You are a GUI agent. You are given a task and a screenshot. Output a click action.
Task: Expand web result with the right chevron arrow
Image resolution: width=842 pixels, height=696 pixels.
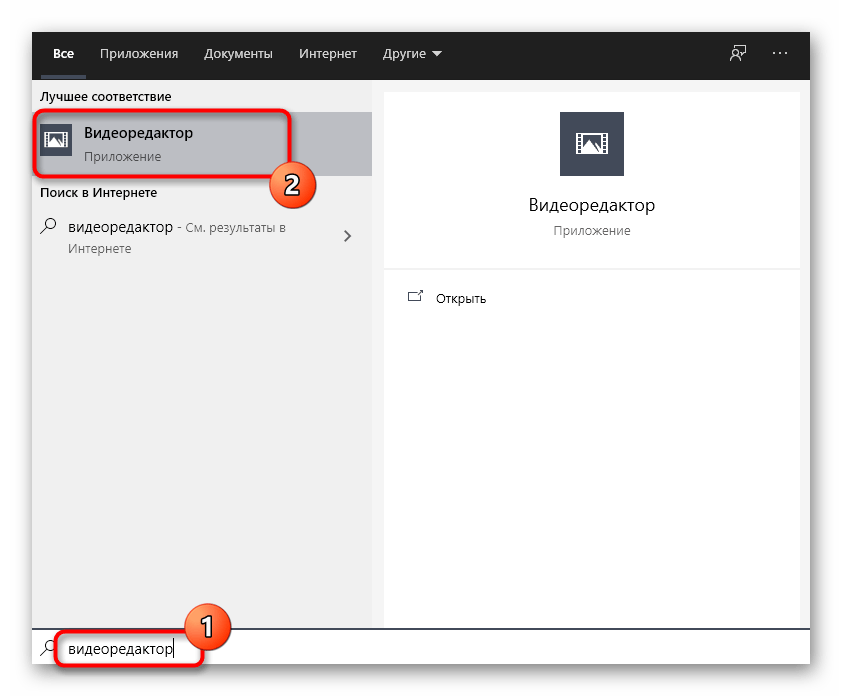[347, 237]
